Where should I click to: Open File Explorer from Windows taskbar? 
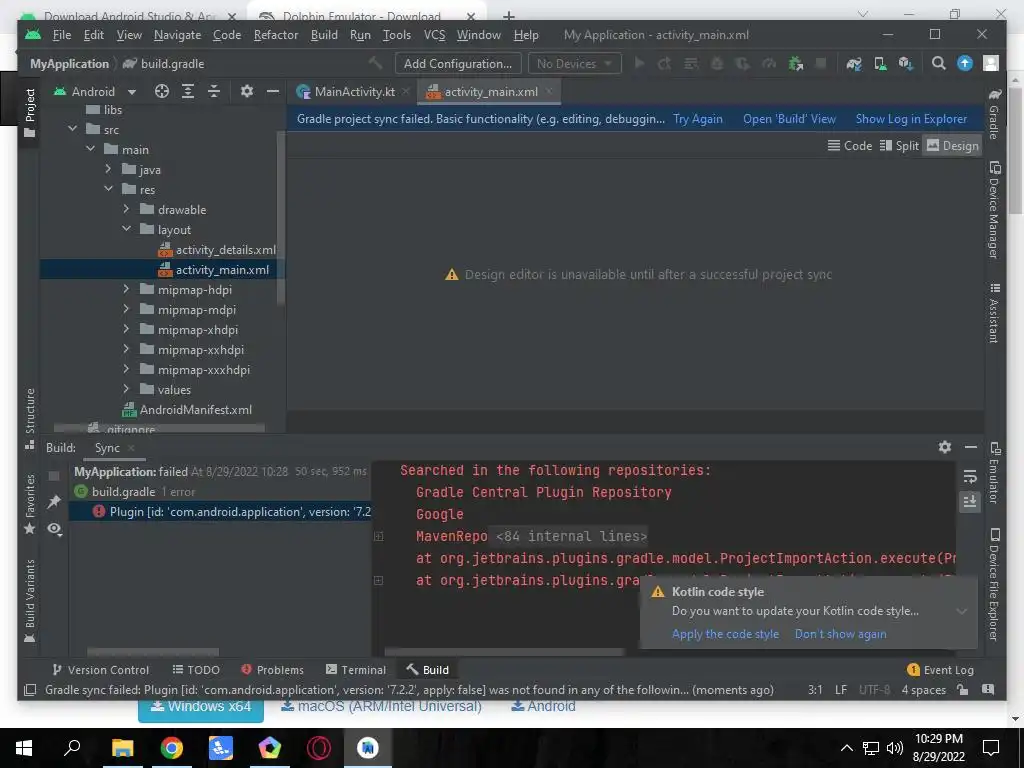[122, 748]
